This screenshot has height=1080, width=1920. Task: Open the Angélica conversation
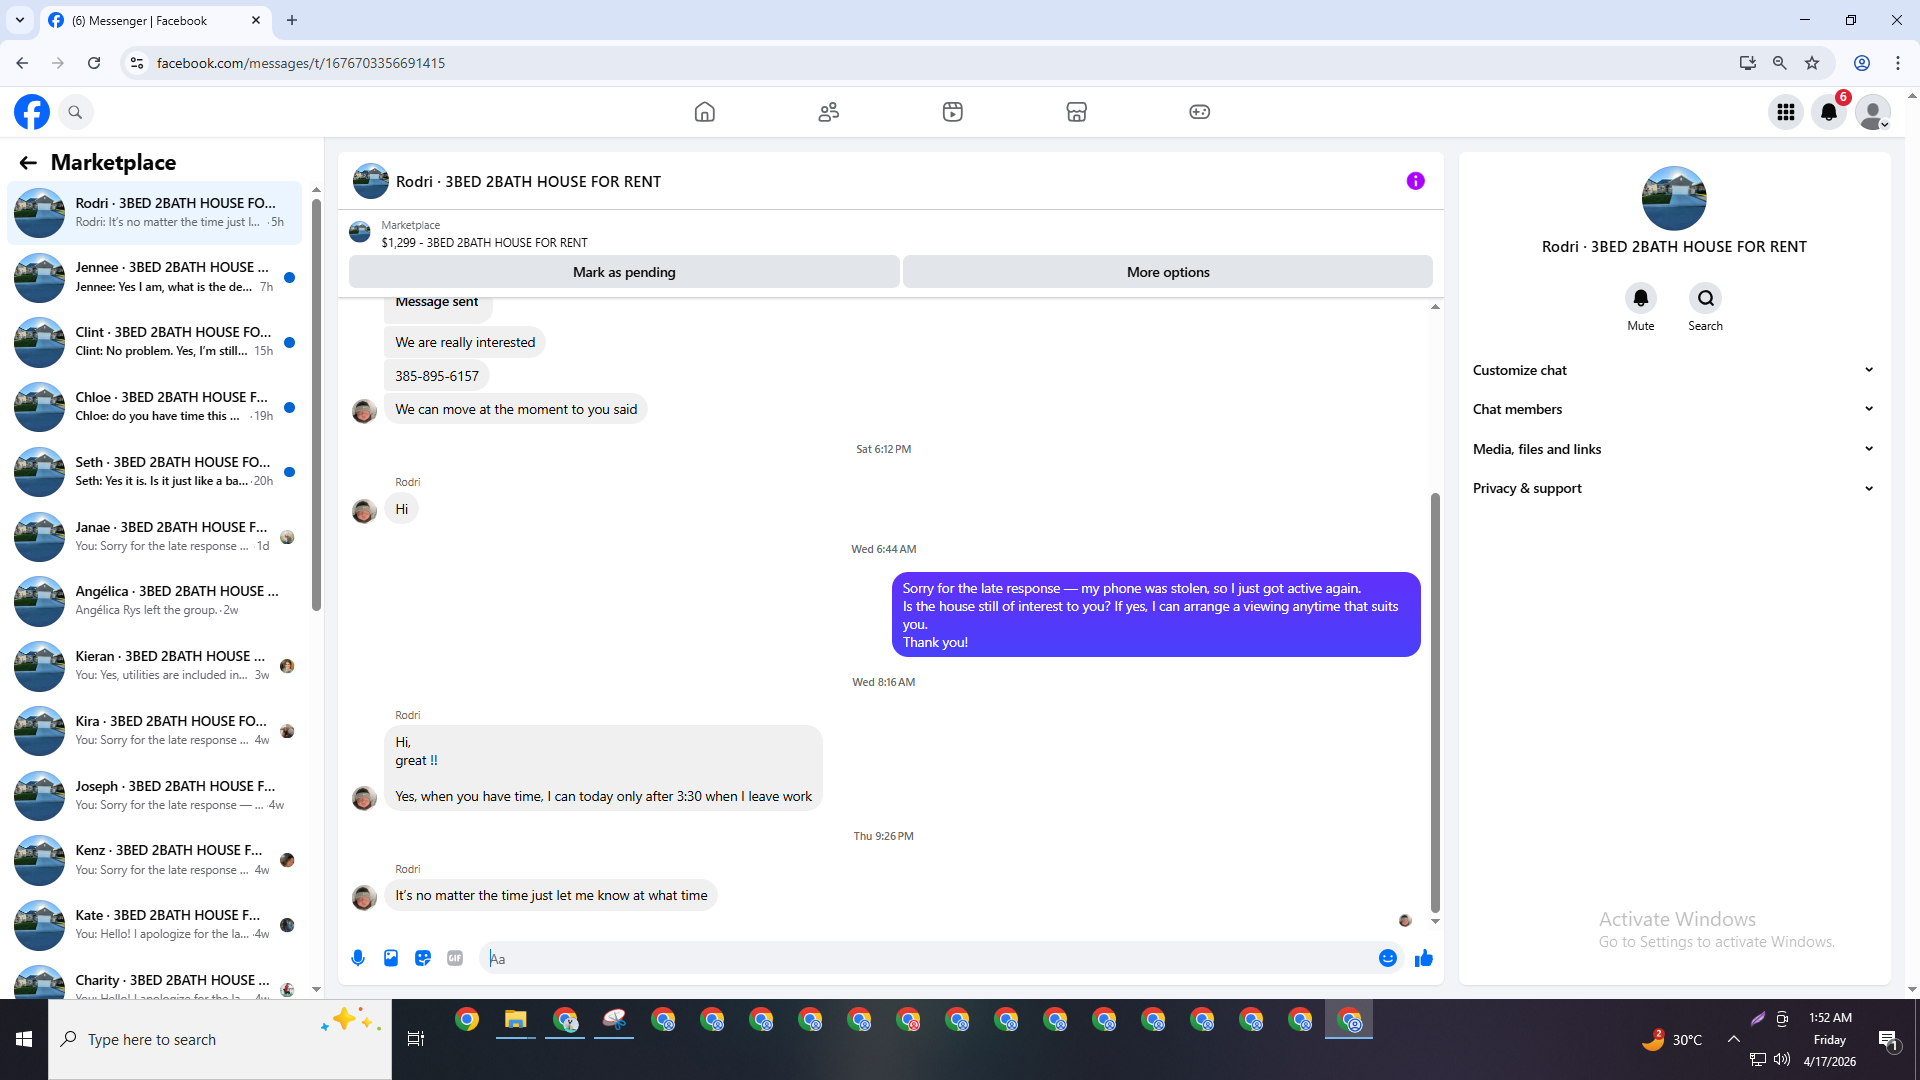(154, 601)
